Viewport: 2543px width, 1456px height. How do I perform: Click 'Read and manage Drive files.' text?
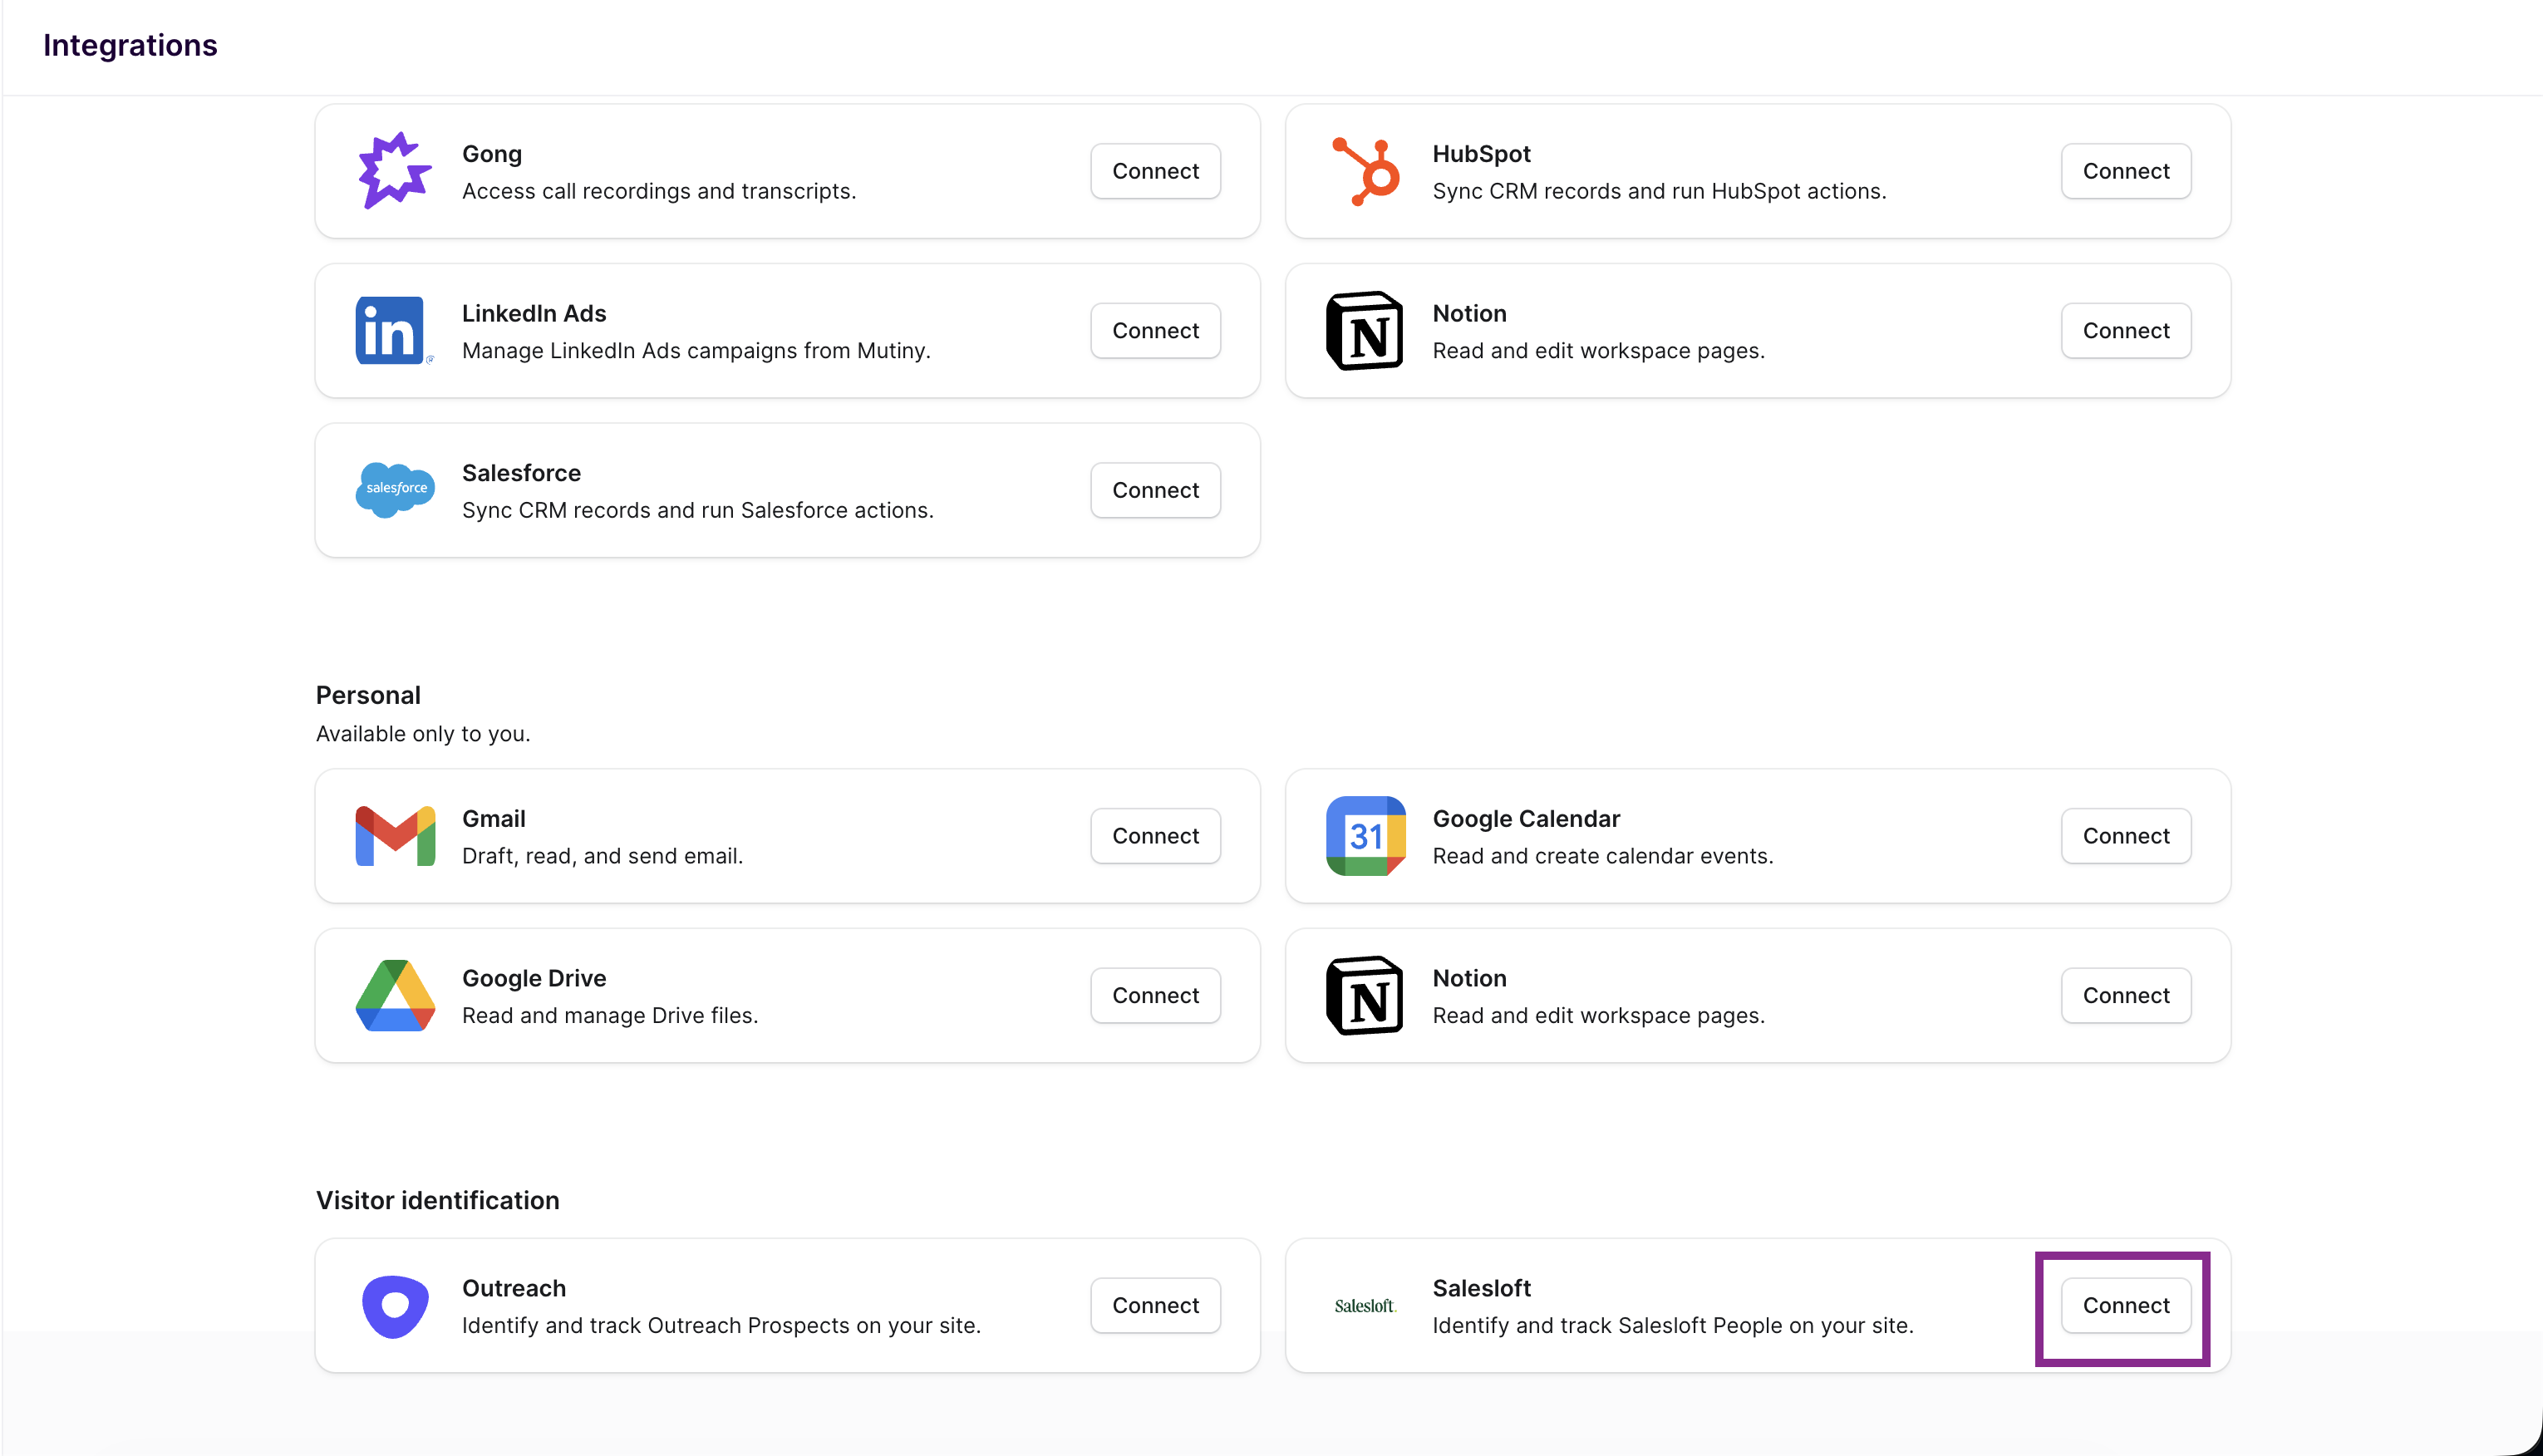[610, 1016]
